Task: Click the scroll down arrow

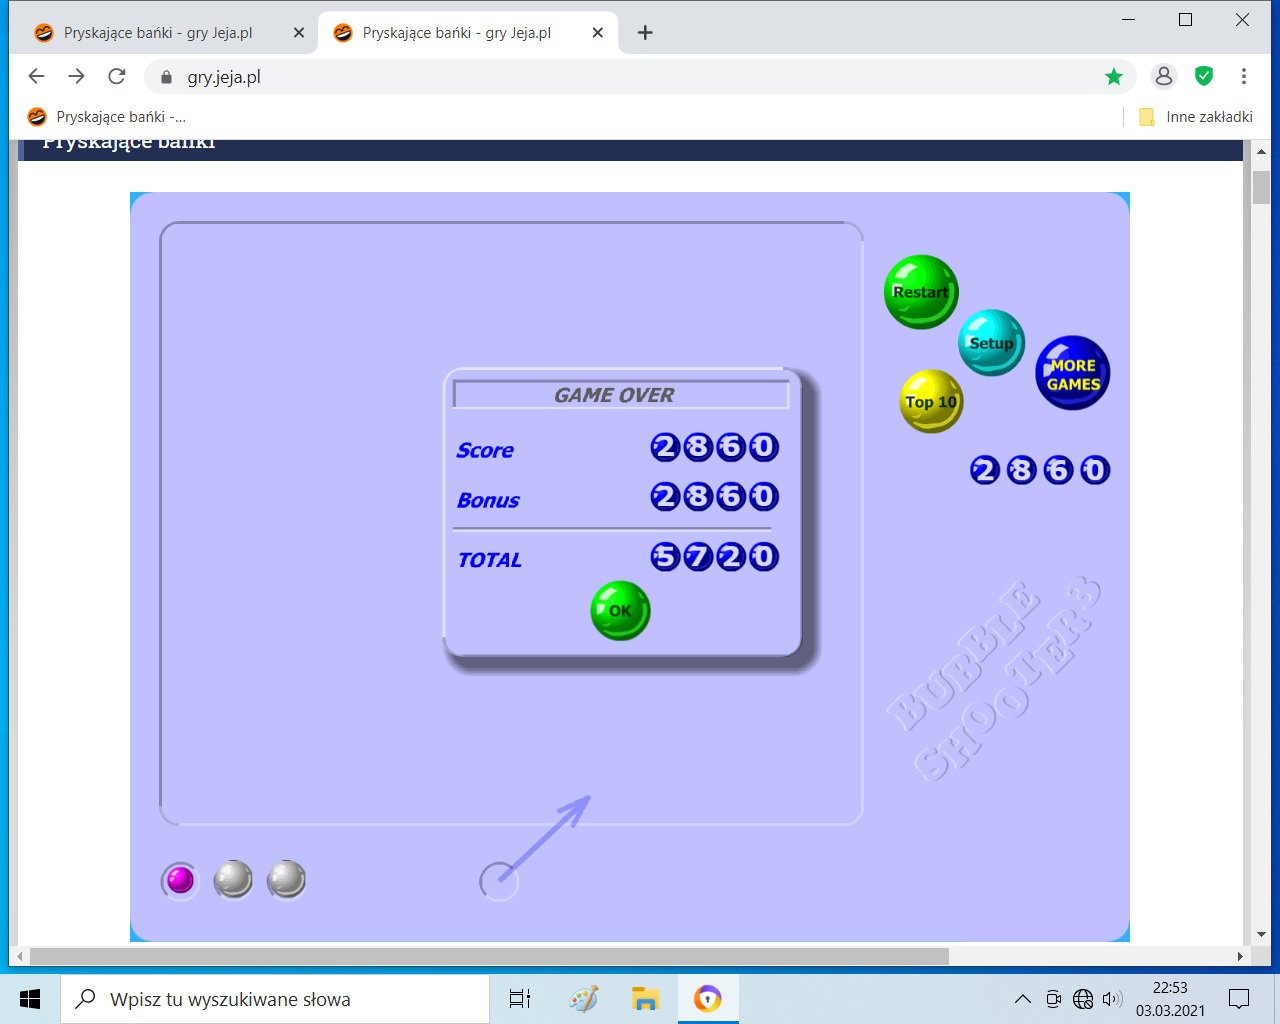Action: [x=1261, y=935]
